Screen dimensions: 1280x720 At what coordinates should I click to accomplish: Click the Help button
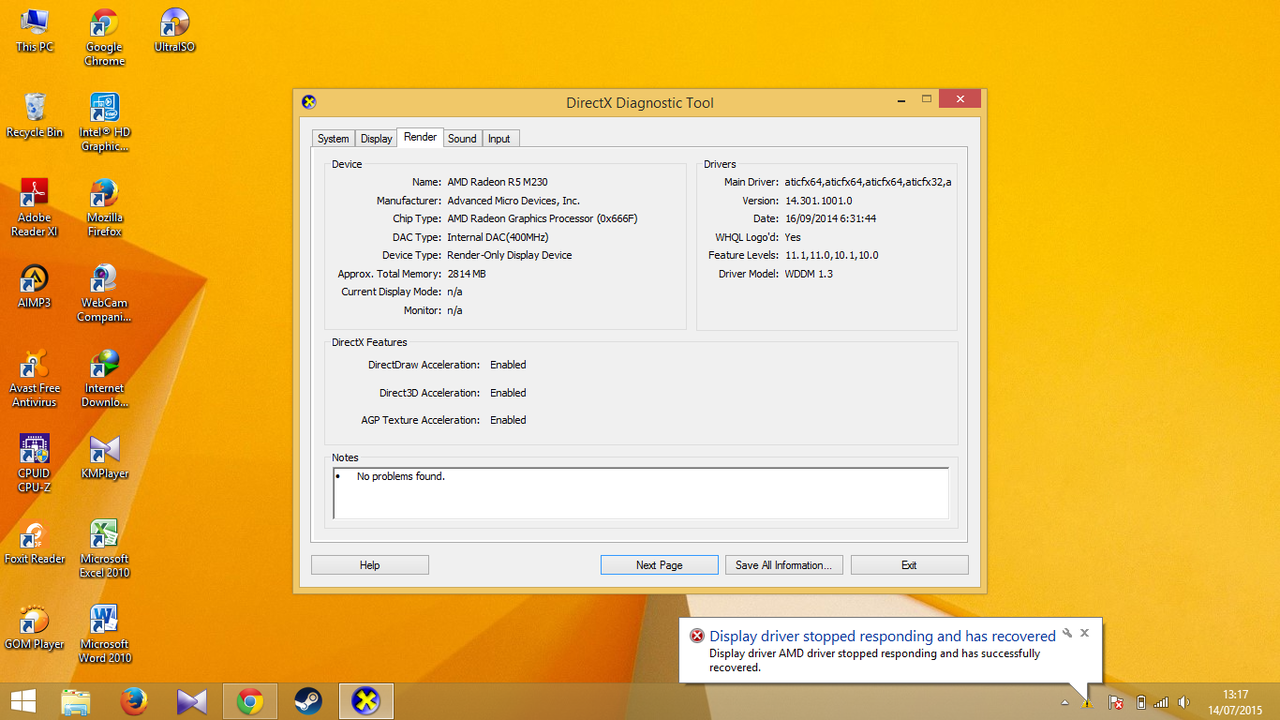[x=370, y=565]
